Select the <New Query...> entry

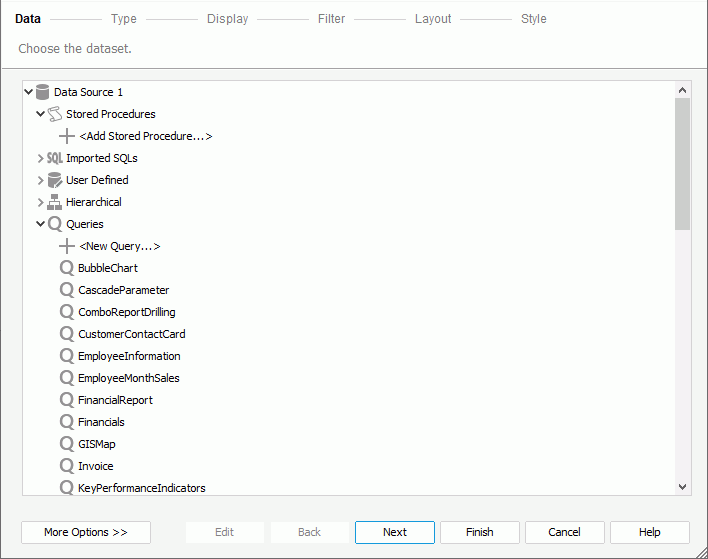coord(120,247)
